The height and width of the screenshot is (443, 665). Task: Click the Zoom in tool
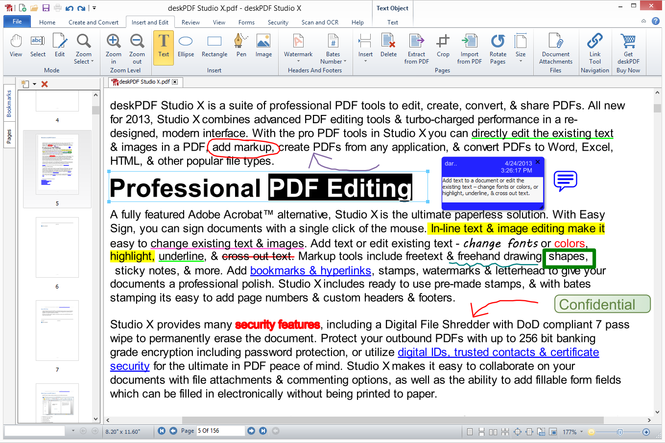click(113, 49)
